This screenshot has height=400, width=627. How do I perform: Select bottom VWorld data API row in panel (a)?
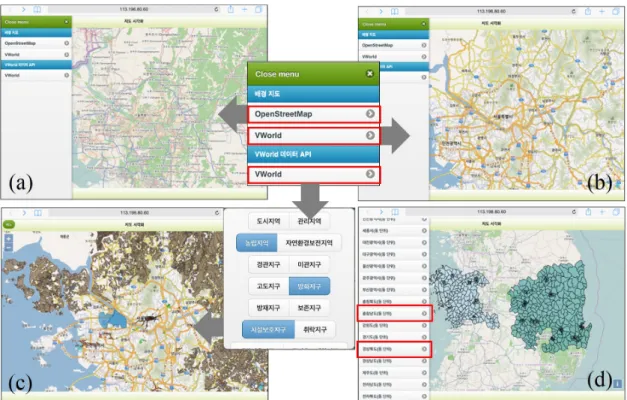[x=36, y=75]
